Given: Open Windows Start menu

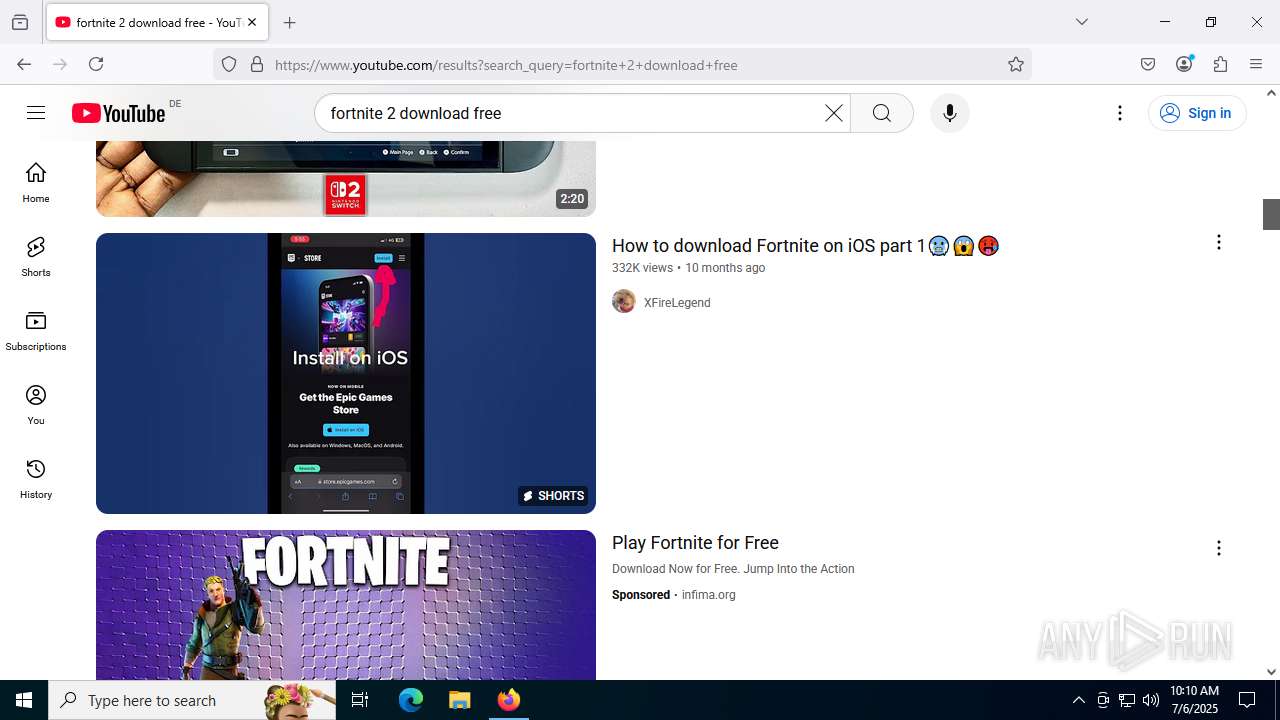Looking at the screenshot, I should (24, 700).
